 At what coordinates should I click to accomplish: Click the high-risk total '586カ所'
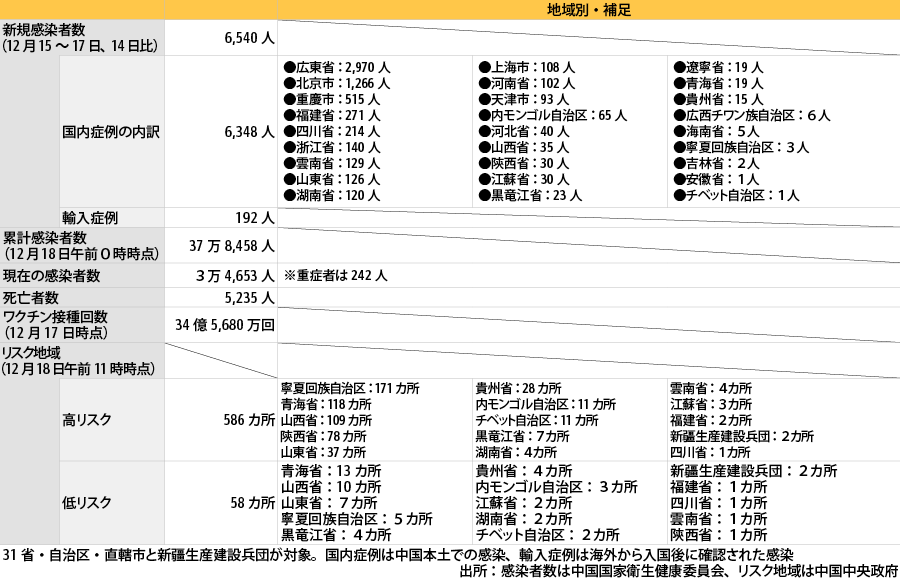tap(249, 420)
